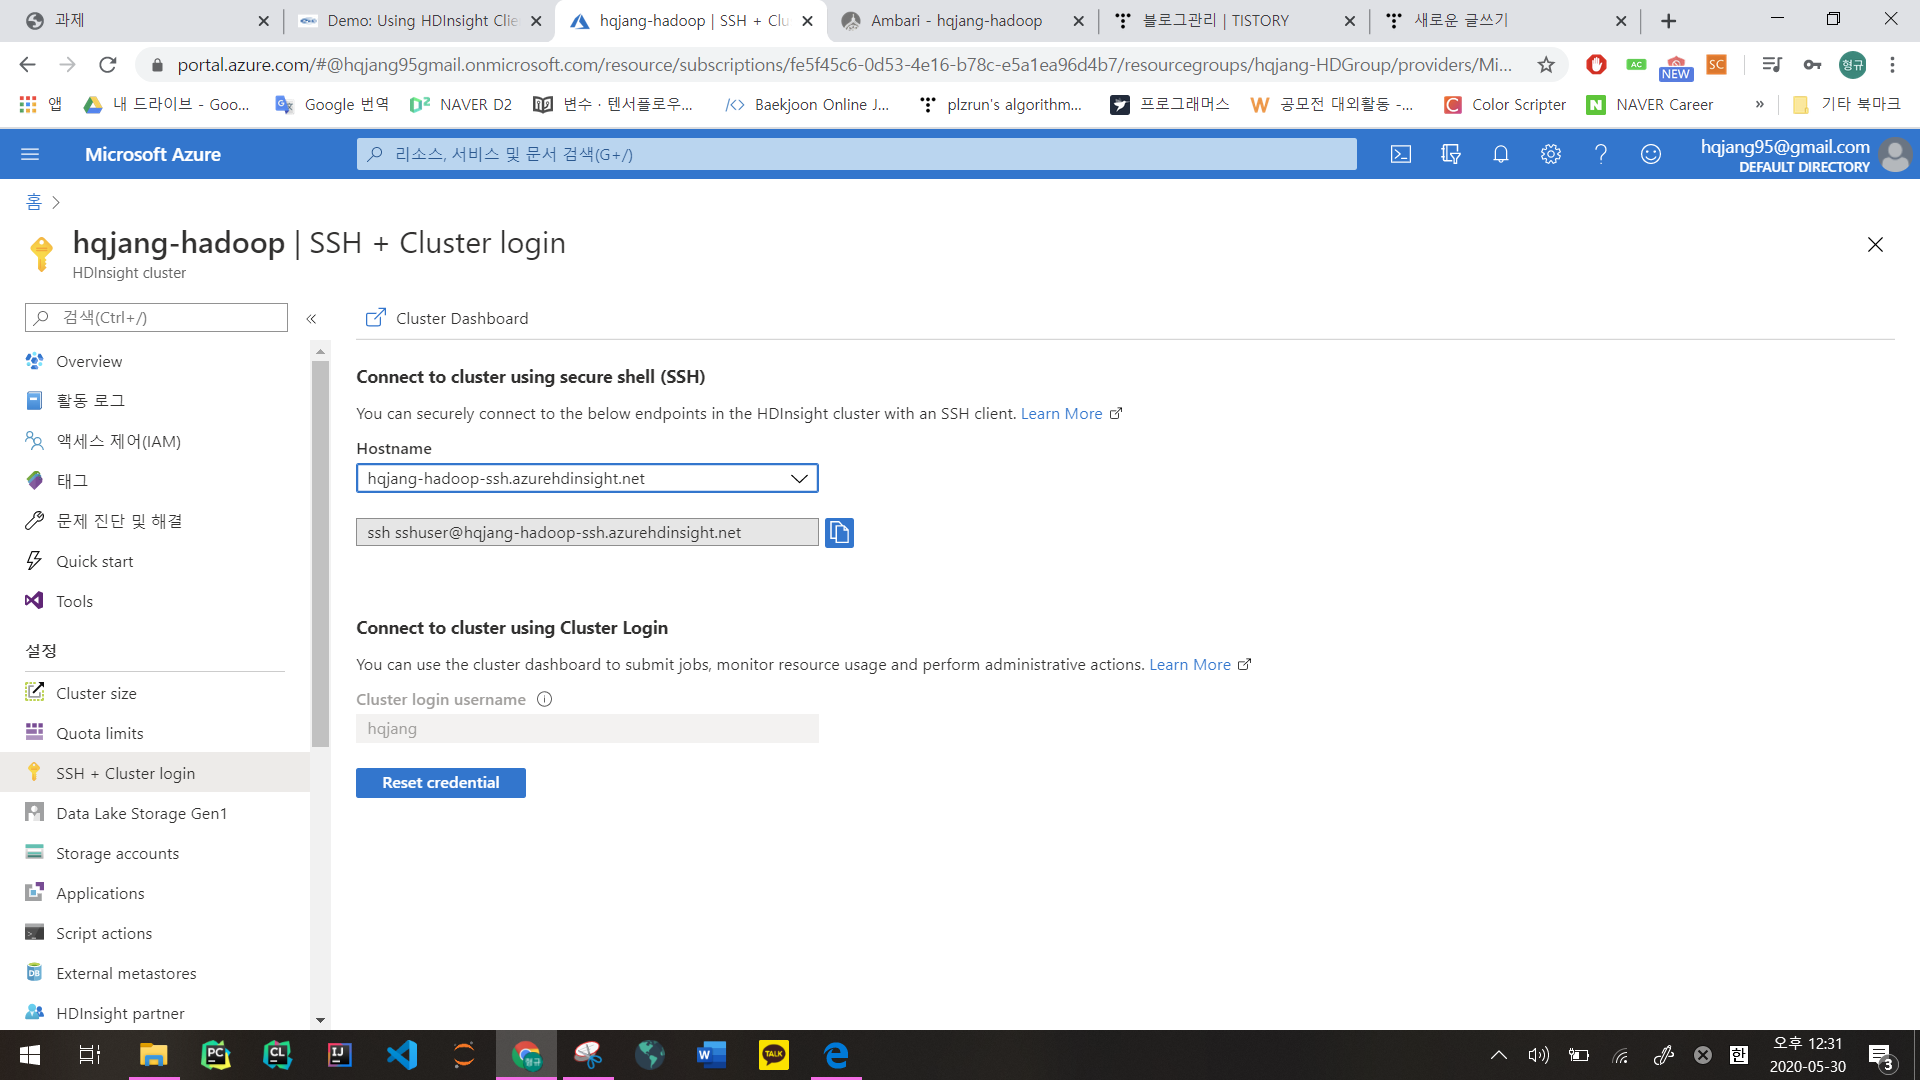The height and width of the screenshot is (1080, 1920).
Task: Click the scroll down arrow in sidebar
Action: pos(320,1020)
